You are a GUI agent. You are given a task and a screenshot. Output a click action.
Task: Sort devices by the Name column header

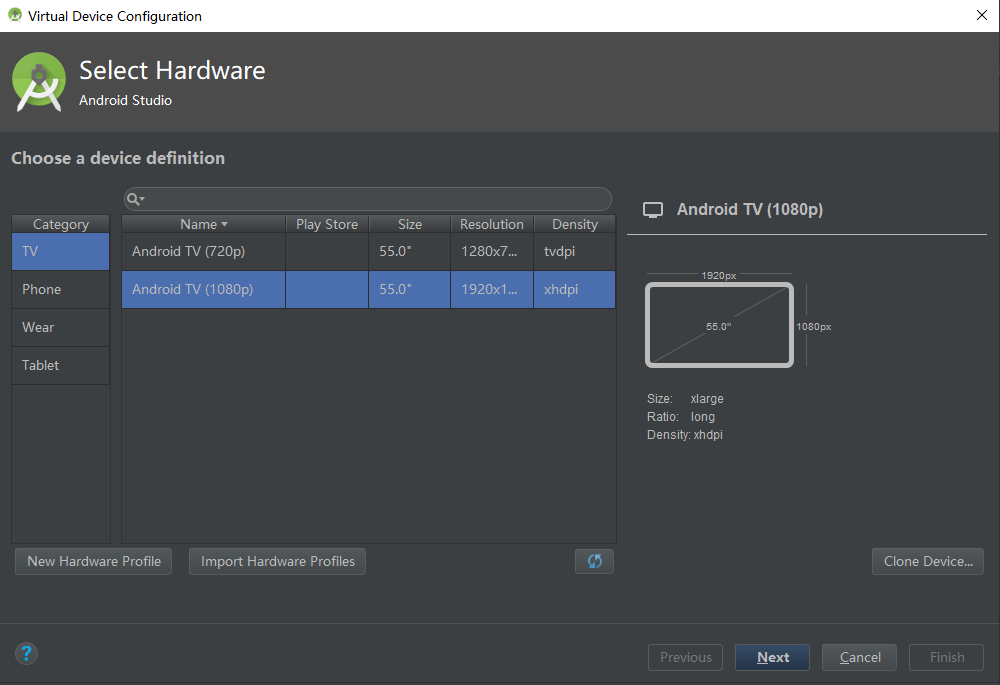203,224
